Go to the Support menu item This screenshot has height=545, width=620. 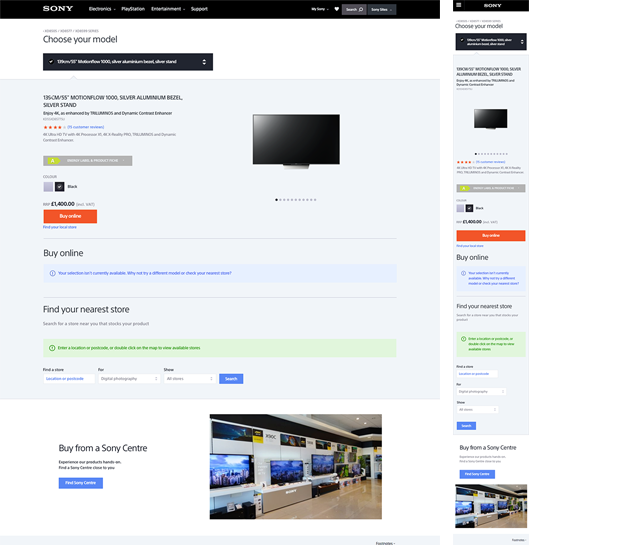[x=199, y=9]
